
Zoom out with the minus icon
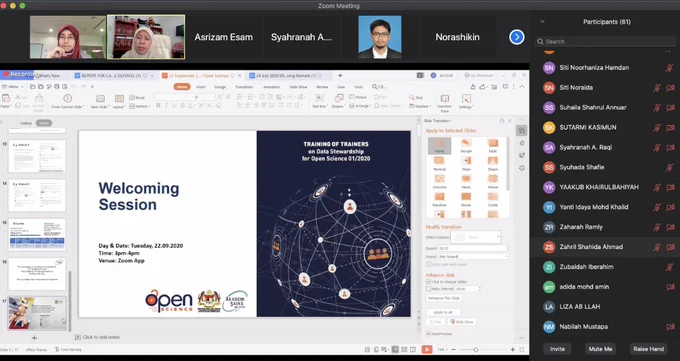pos(454,349)
